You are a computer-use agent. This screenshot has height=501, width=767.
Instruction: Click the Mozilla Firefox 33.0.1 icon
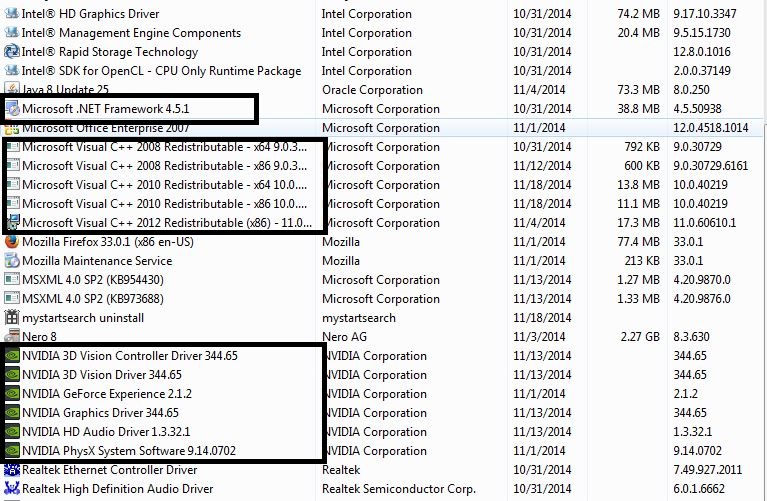11,242
